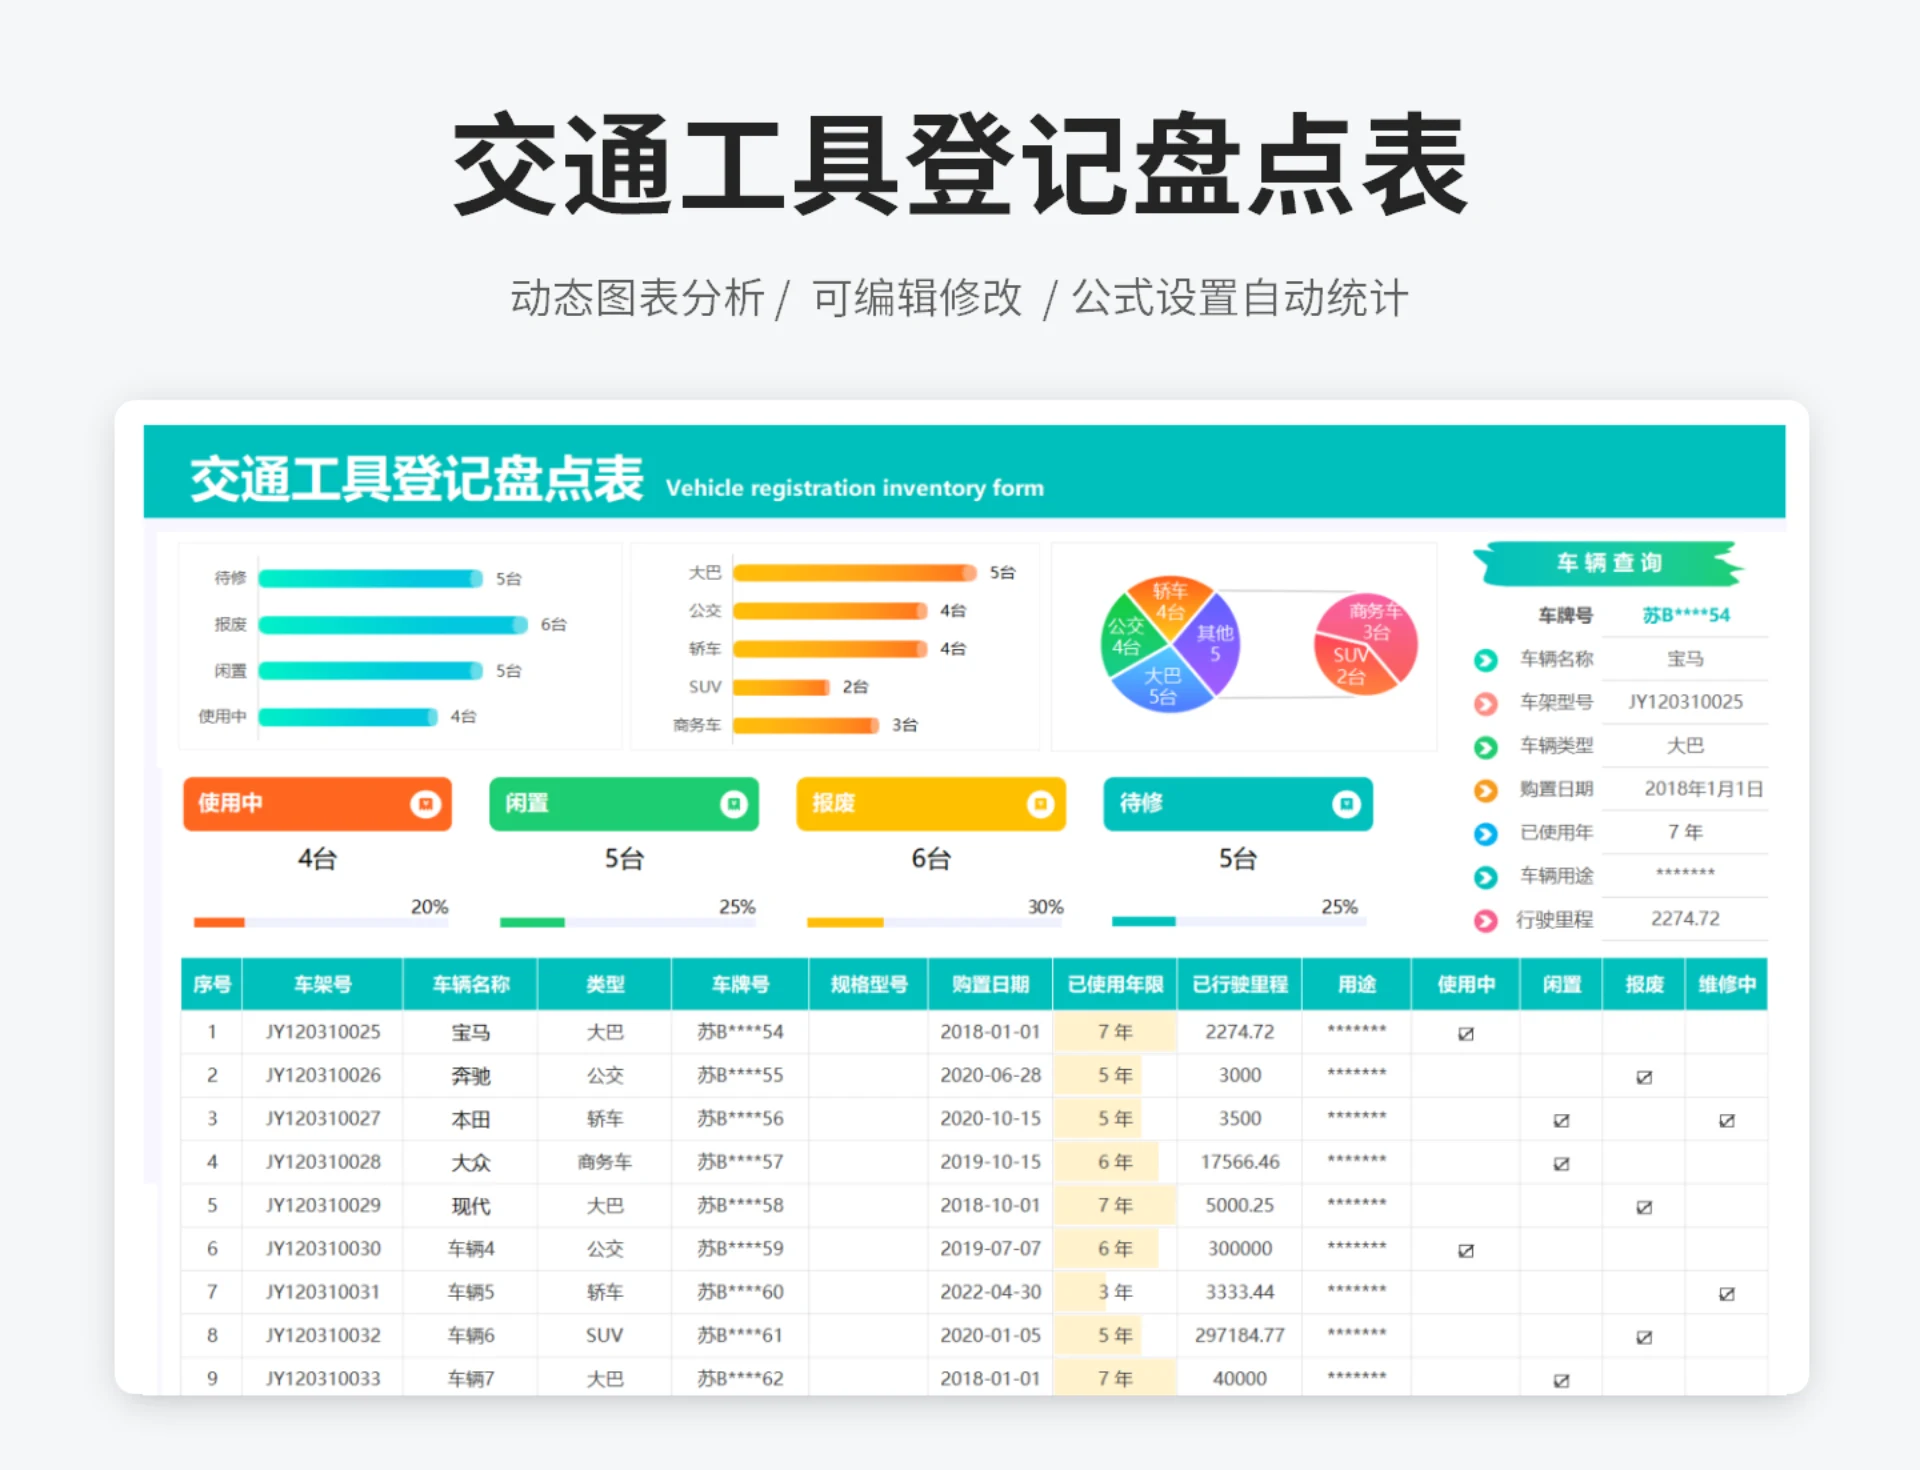Click the icon on the green 闲置 card
The image size is (1920, 1470).
[x=735, y=804]
